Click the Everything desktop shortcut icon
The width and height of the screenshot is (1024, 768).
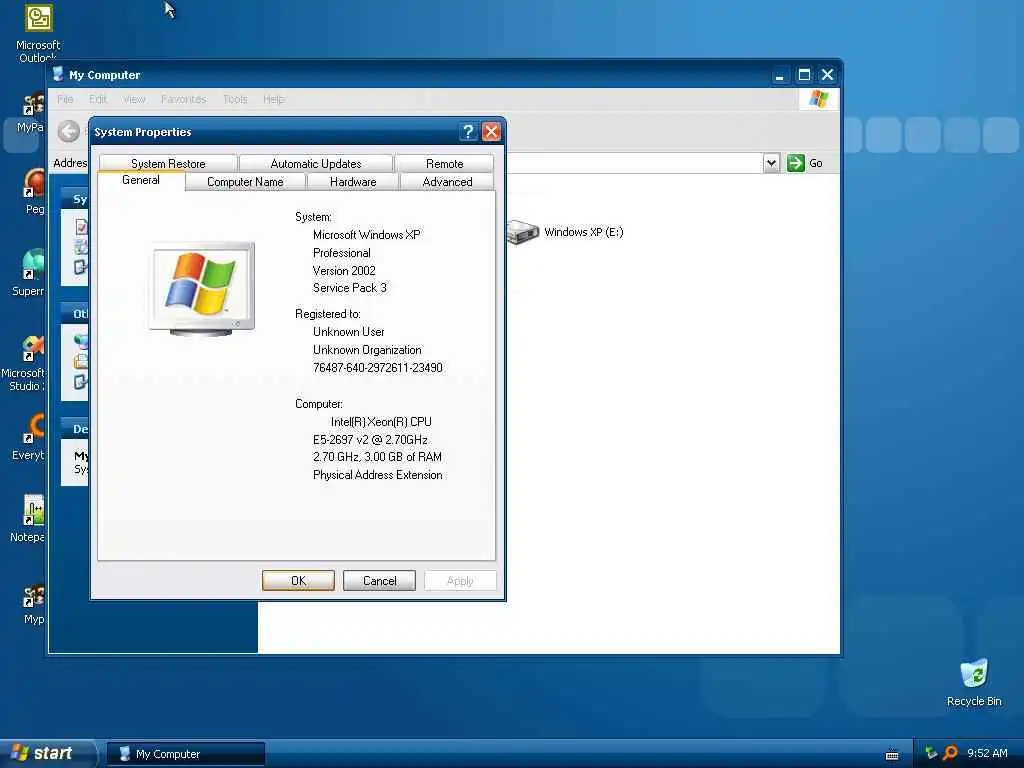34,429
